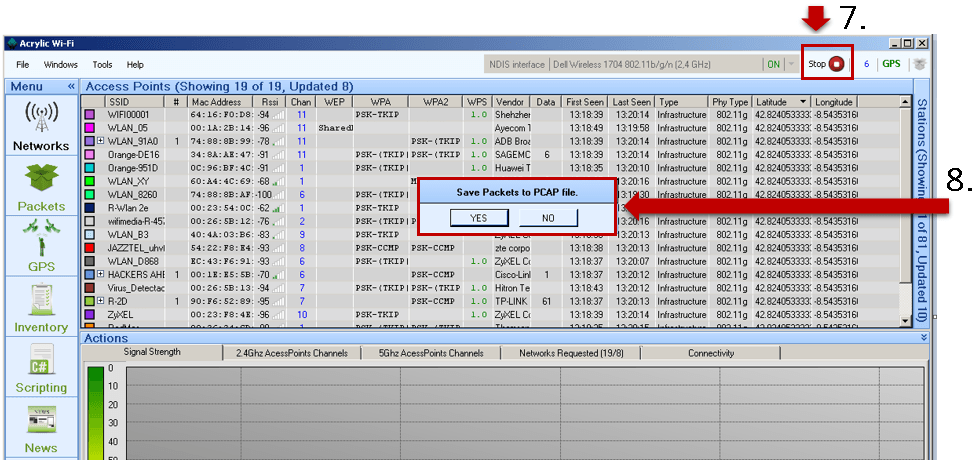Click the NDIS interface label
The width and height of the screenshot is (976, 466).
click(x=517, y=65)
